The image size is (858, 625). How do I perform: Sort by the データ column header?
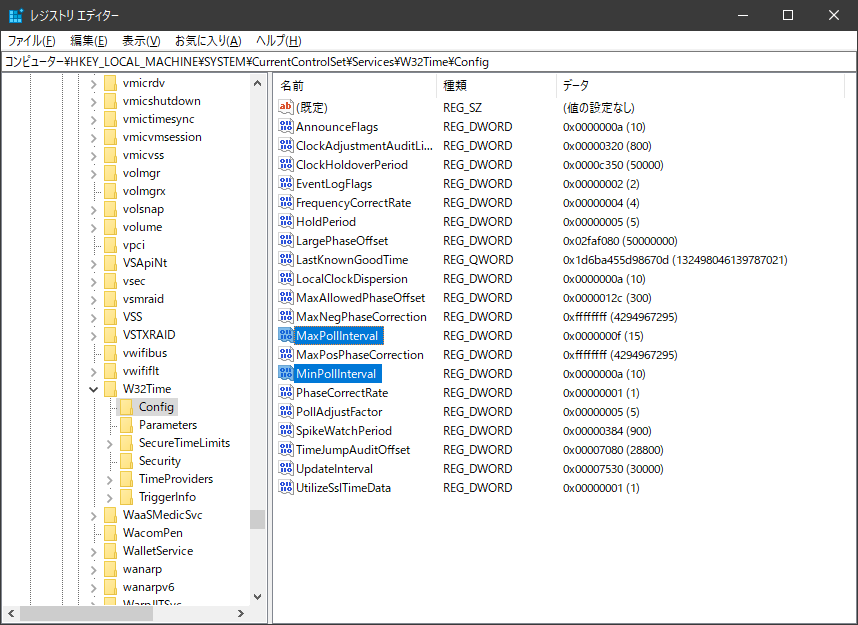click(x=700, y=85)
